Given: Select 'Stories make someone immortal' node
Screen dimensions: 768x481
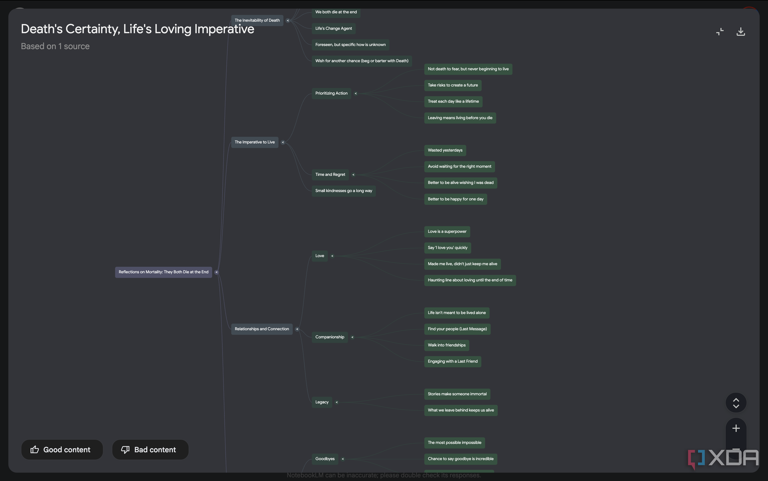Looking at the screenshot, I should (x=457, y=394).
